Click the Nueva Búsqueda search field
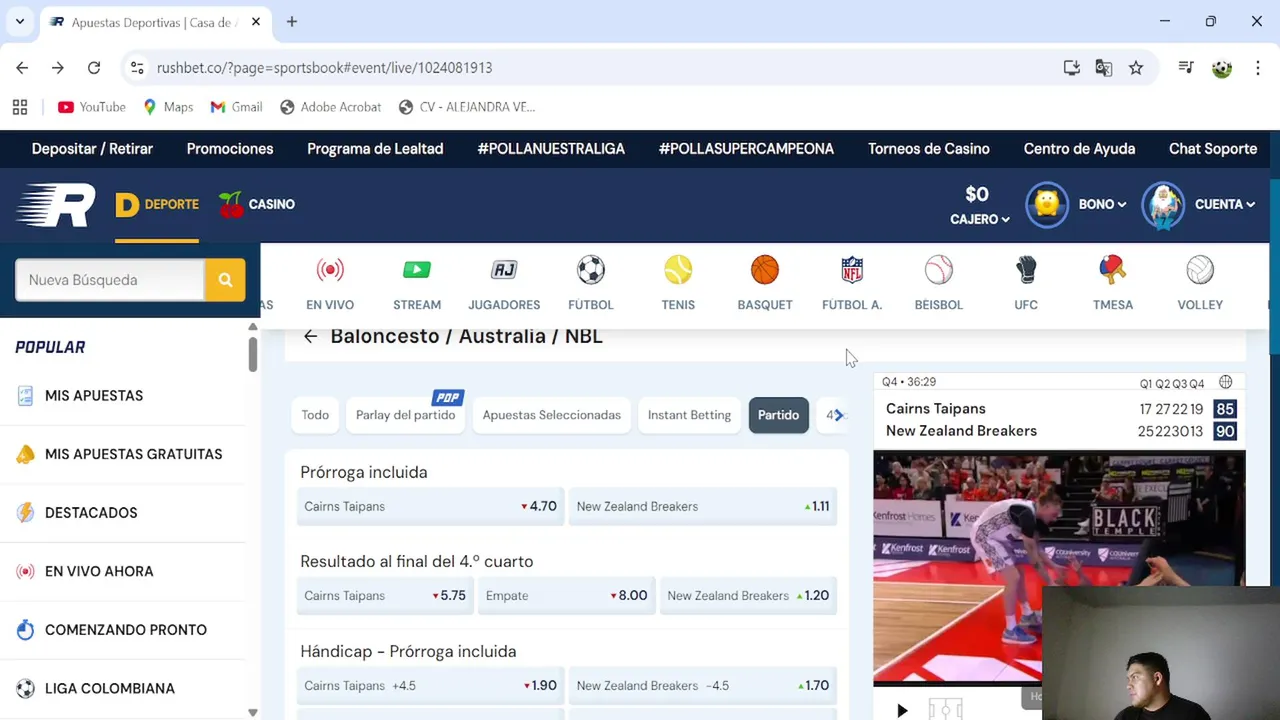 [x=110, y=280]
